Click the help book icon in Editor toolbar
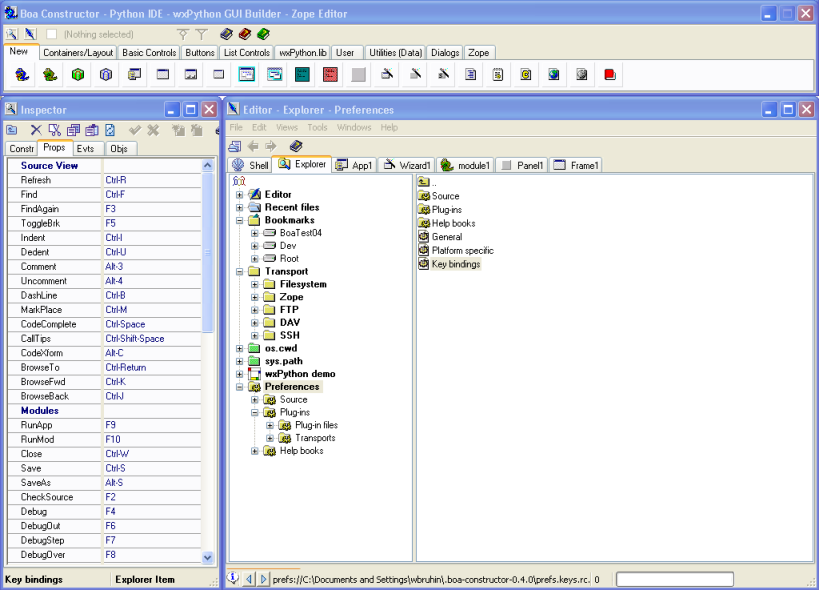This screenshot has width=819, height=590. point(296,146)
